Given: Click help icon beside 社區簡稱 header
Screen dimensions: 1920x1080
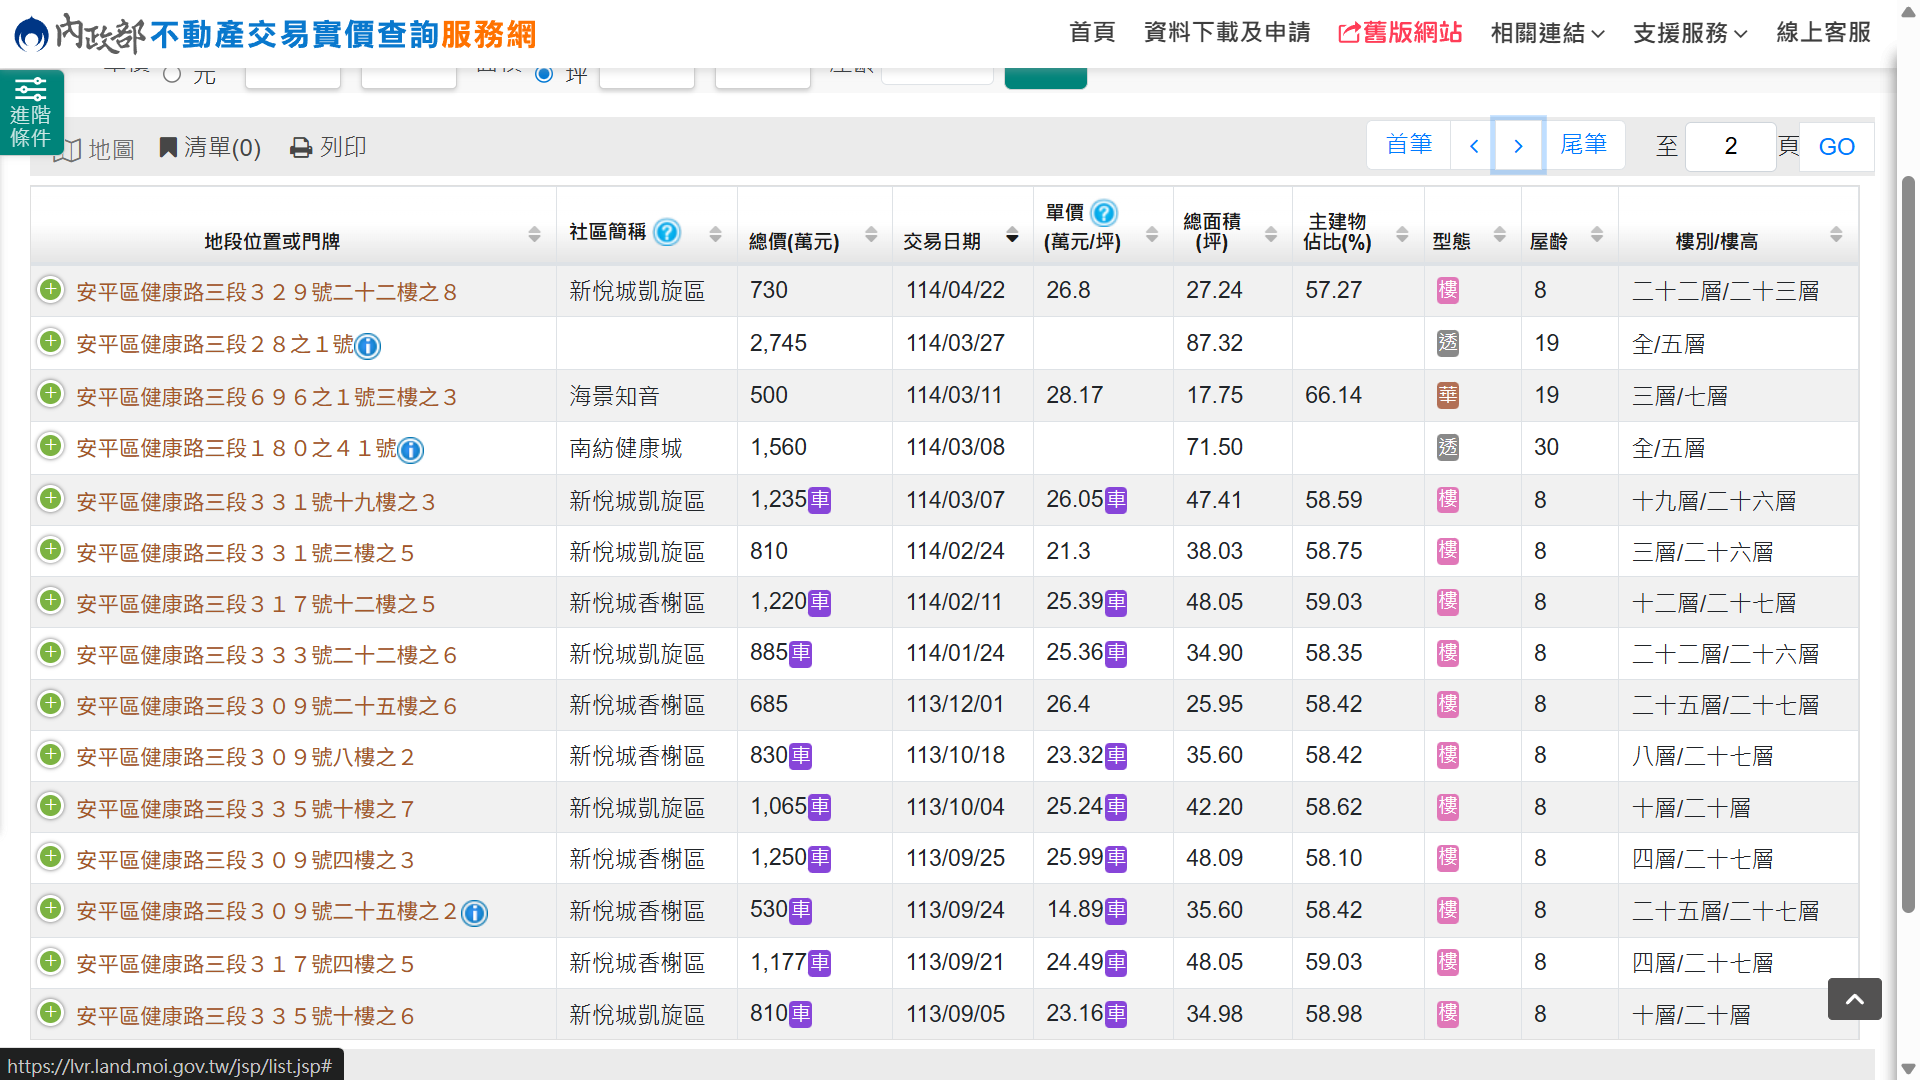Looking at the screenshot, I should 667,232.
